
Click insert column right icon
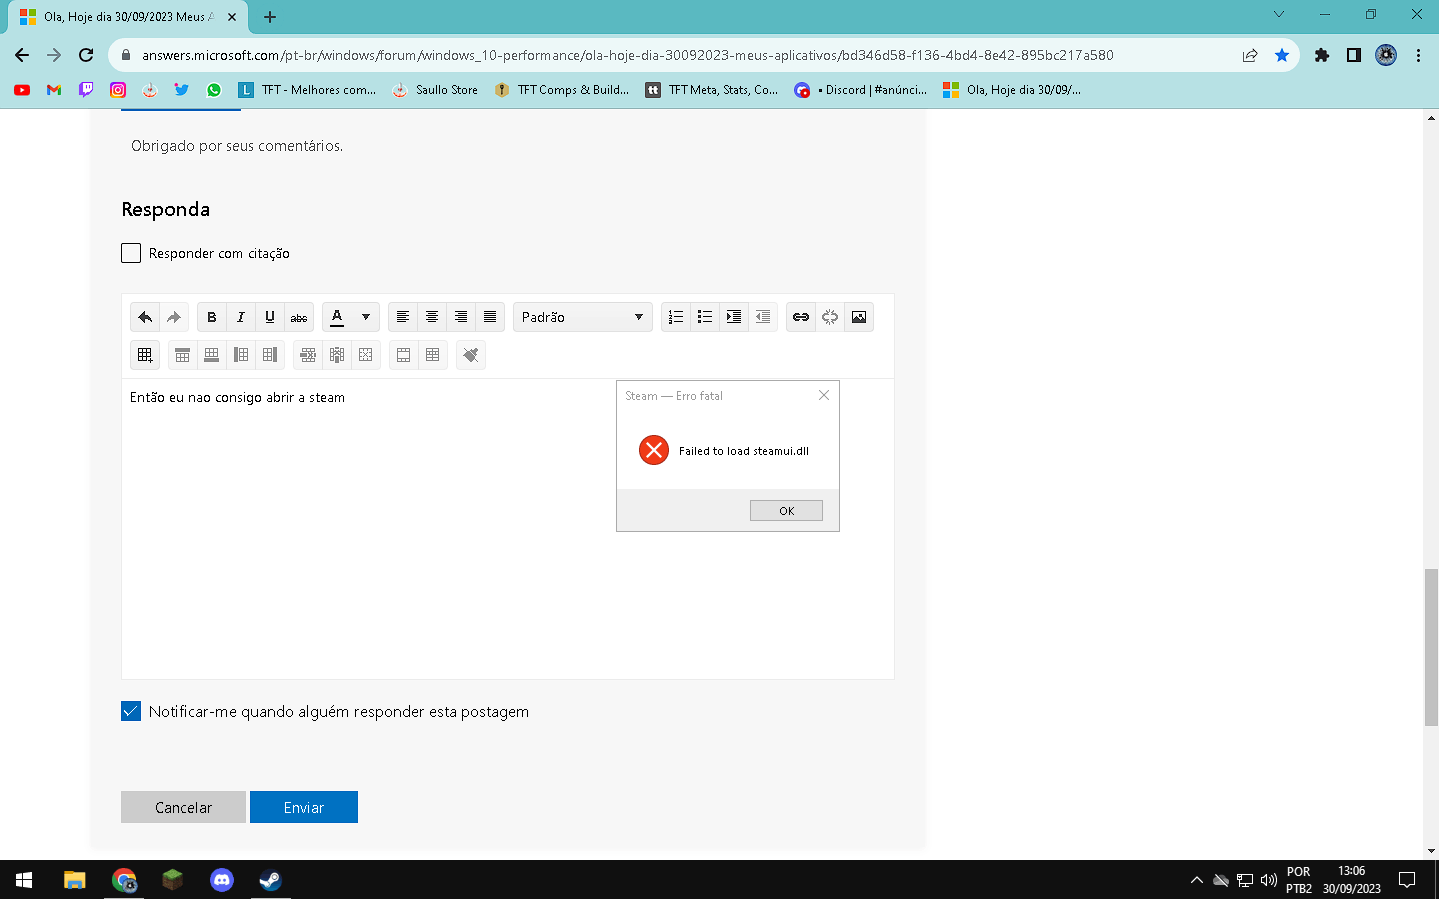[270, 355]
